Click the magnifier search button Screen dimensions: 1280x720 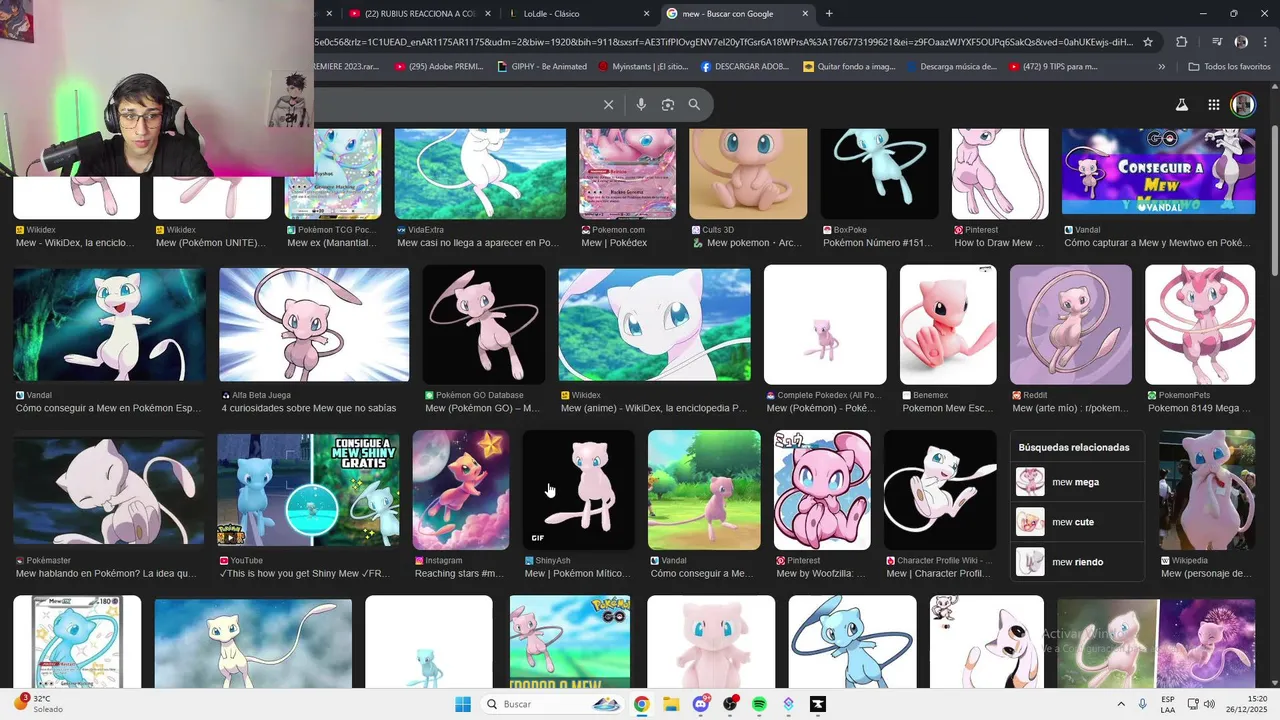click(694, 105)
